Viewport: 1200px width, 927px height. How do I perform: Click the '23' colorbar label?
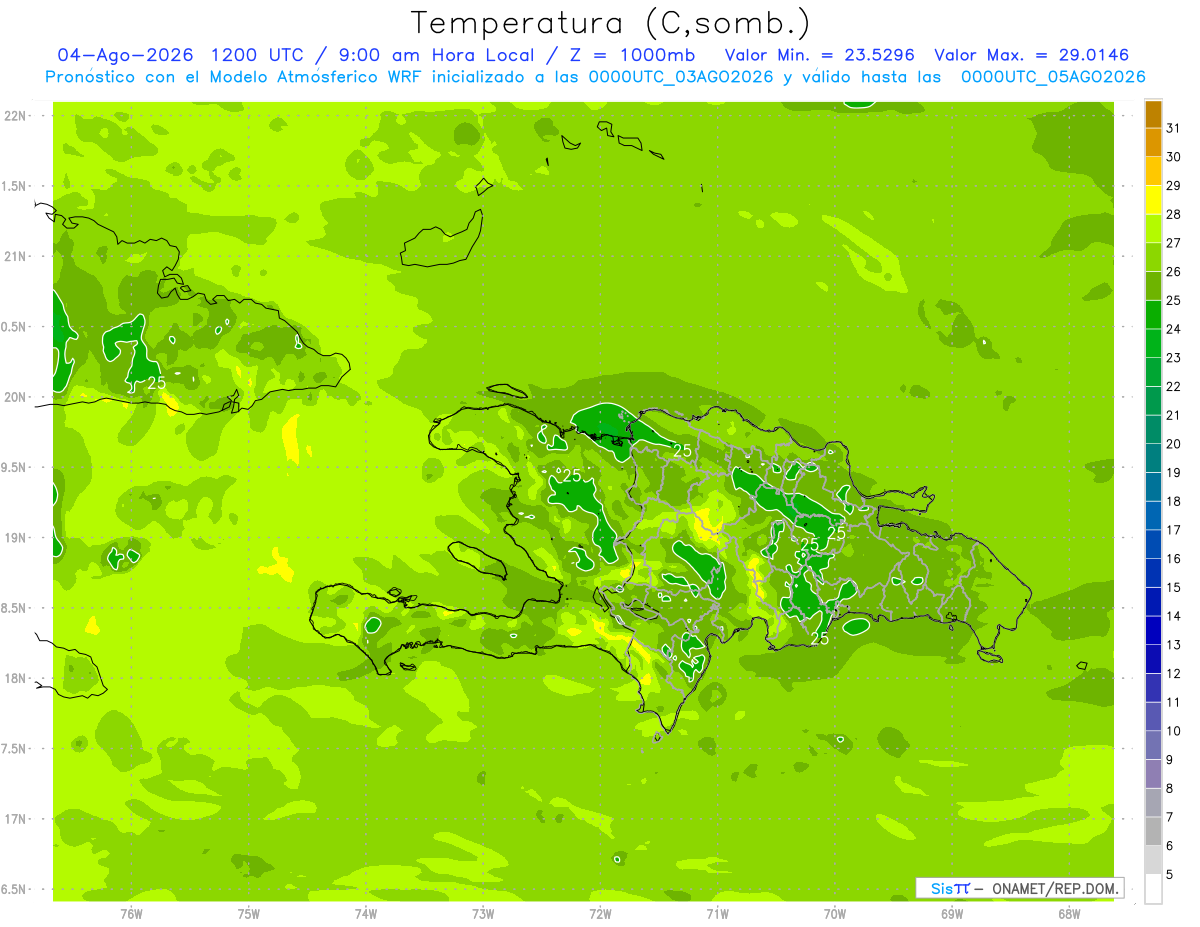point(1173,358)
